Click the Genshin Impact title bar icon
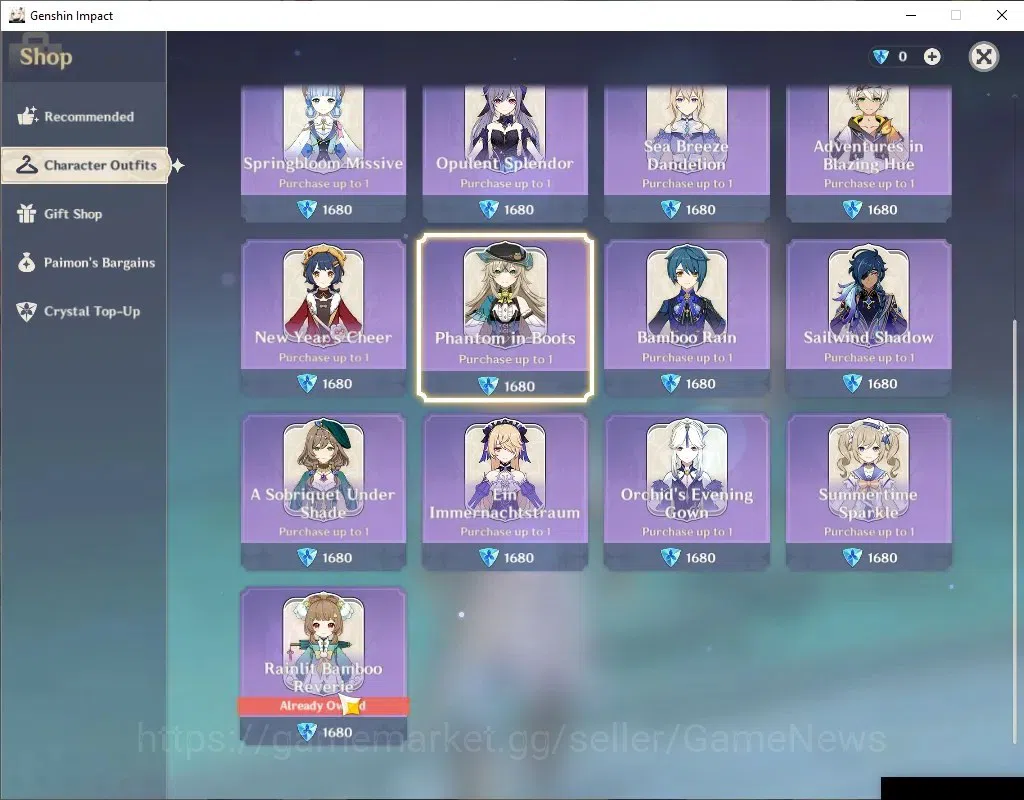This screenshot has width=1024, height=800. (x=16, y=15)
